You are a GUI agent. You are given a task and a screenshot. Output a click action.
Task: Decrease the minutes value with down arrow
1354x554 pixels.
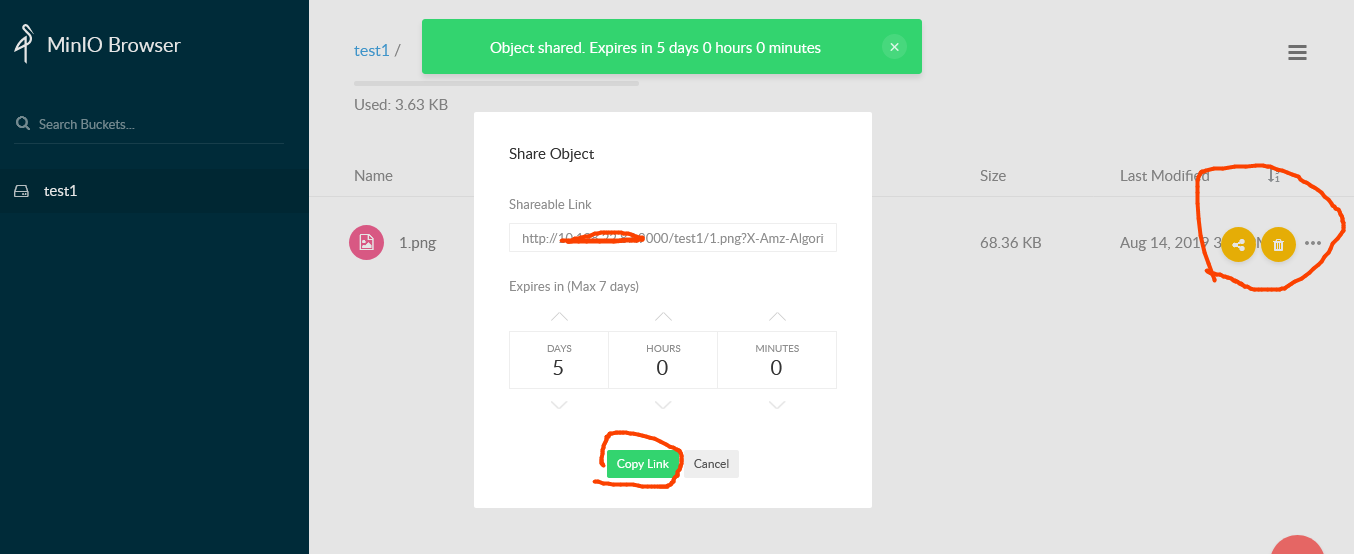click(777, 405)
